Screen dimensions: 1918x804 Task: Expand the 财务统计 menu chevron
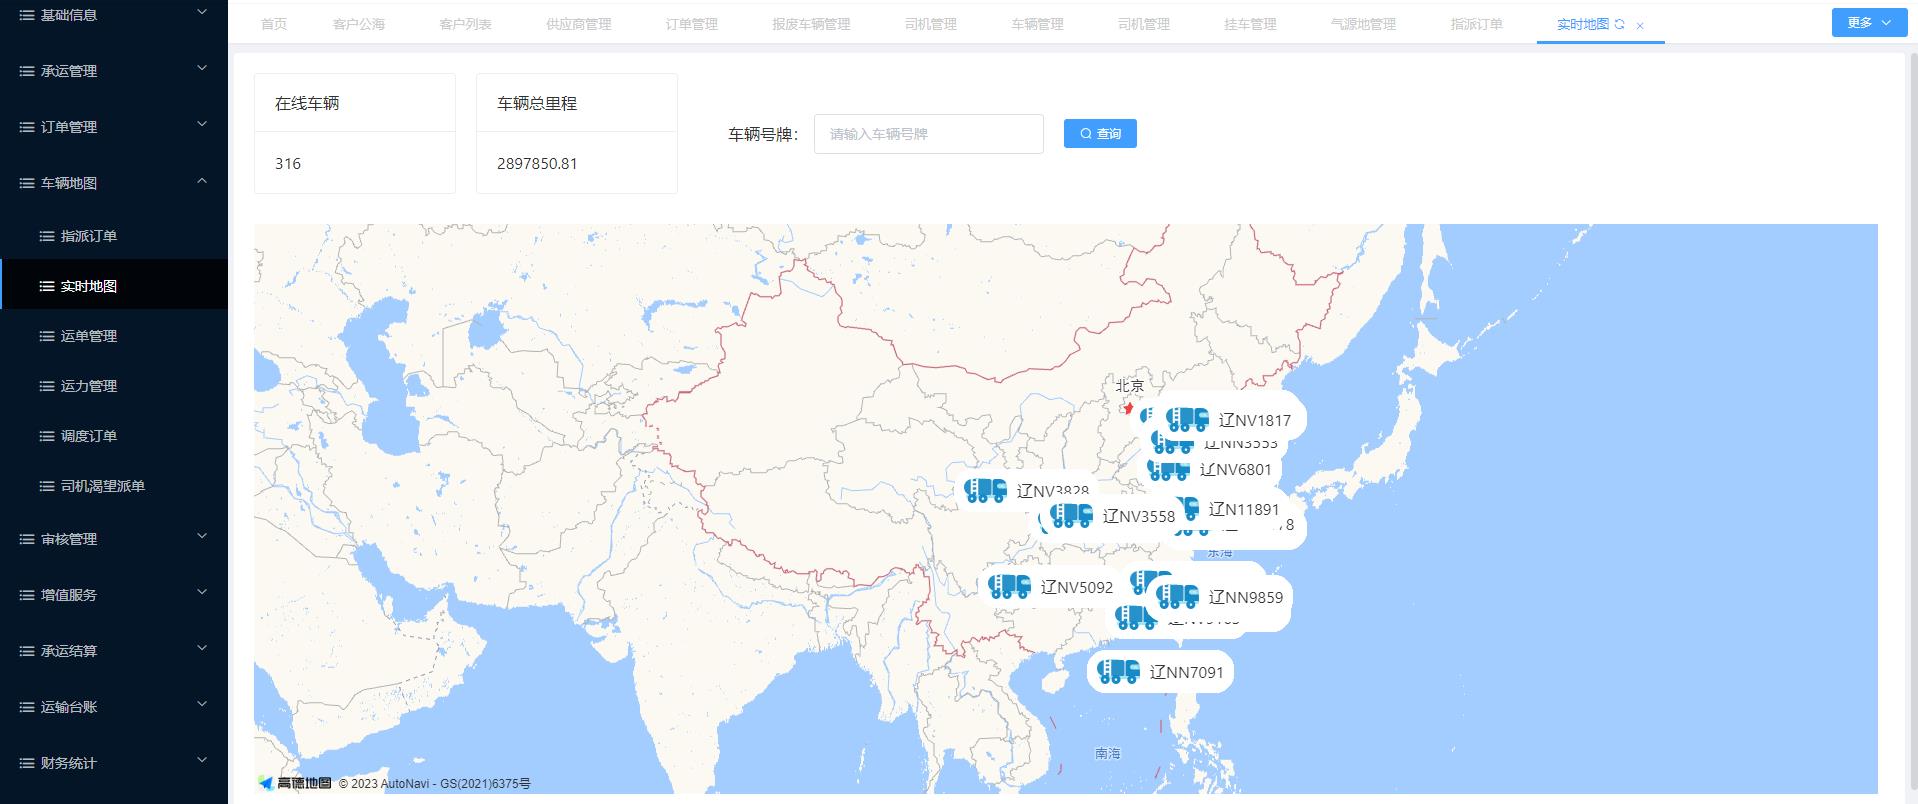point(201,760)
